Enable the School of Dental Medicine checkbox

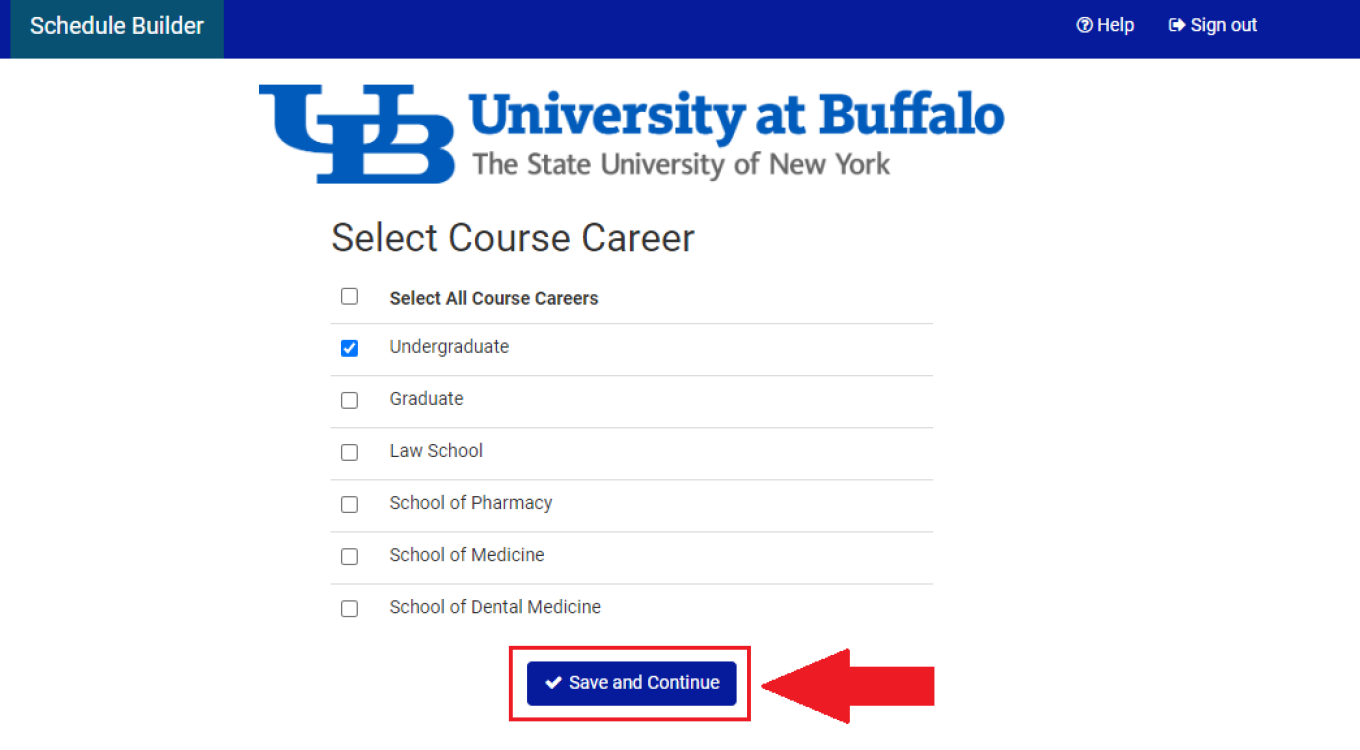349,608
